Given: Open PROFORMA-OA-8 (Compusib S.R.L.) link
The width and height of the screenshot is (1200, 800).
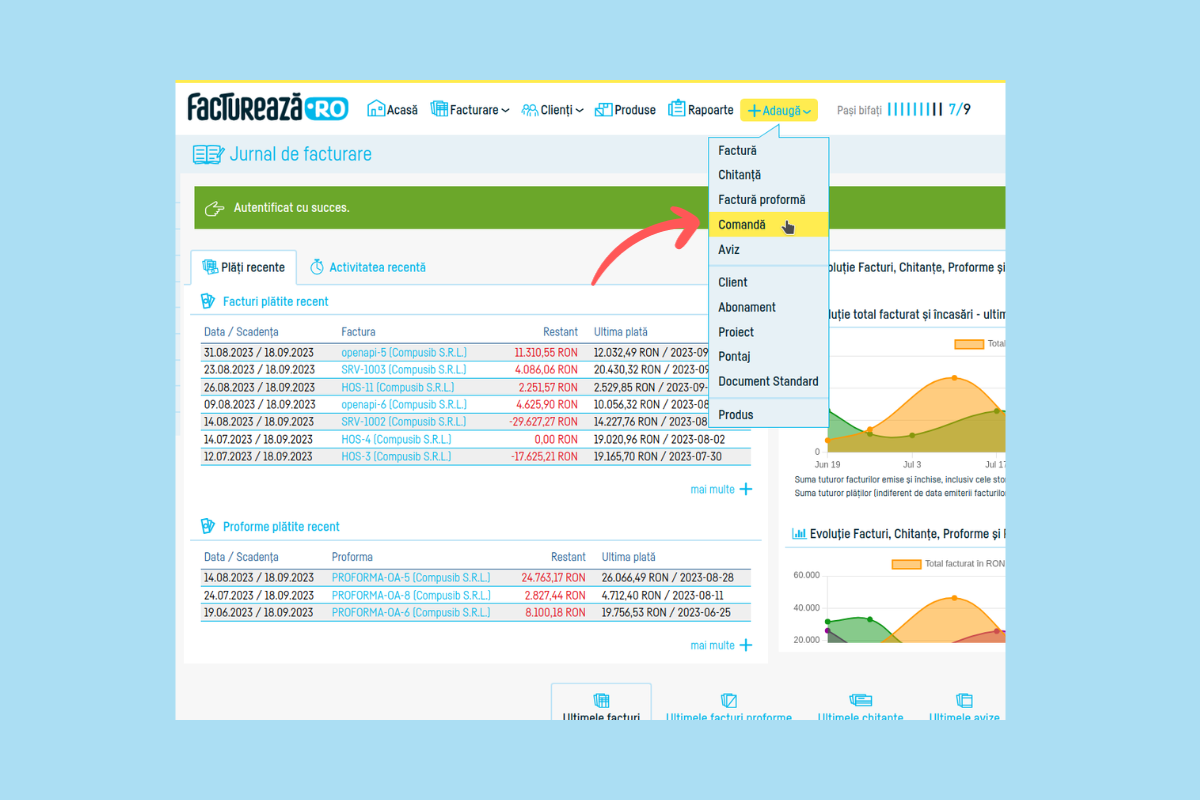Looking at the screenshot, I should point(410,595).
